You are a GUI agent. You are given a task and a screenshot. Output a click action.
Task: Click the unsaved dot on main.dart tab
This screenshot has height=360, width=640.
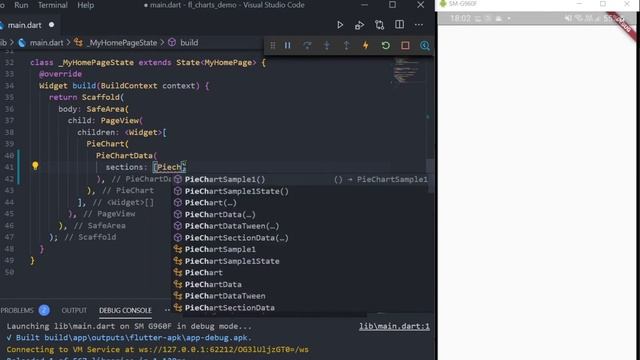tap(51, 24)
